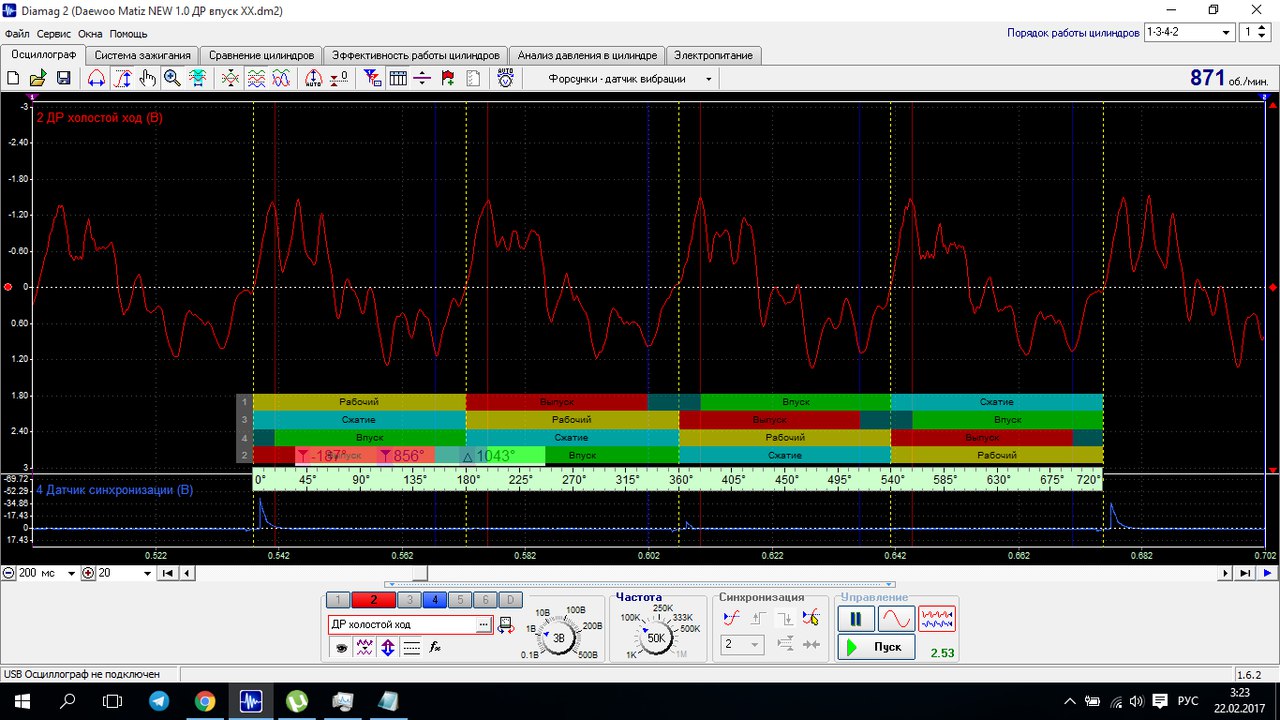Select the vertical stretch waveform tool
1280x720 pixels.
click(x=123, y=78)
